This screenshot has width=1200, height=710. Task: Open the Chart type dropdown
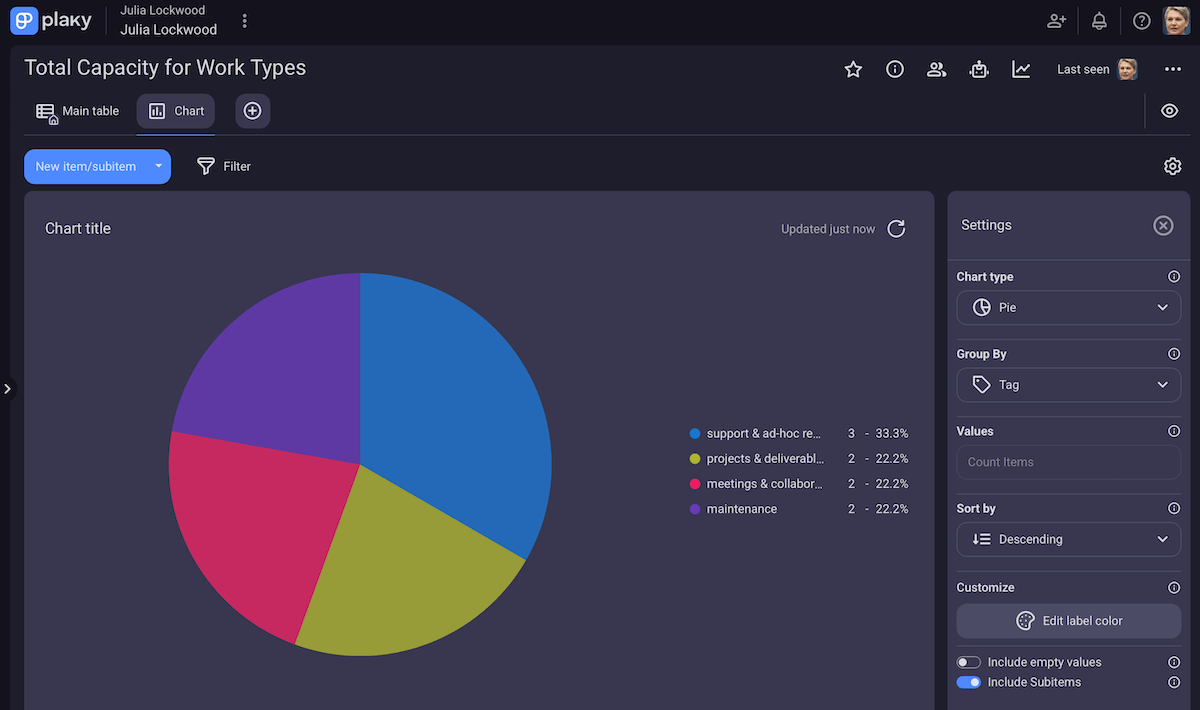tap(1068, 307)
